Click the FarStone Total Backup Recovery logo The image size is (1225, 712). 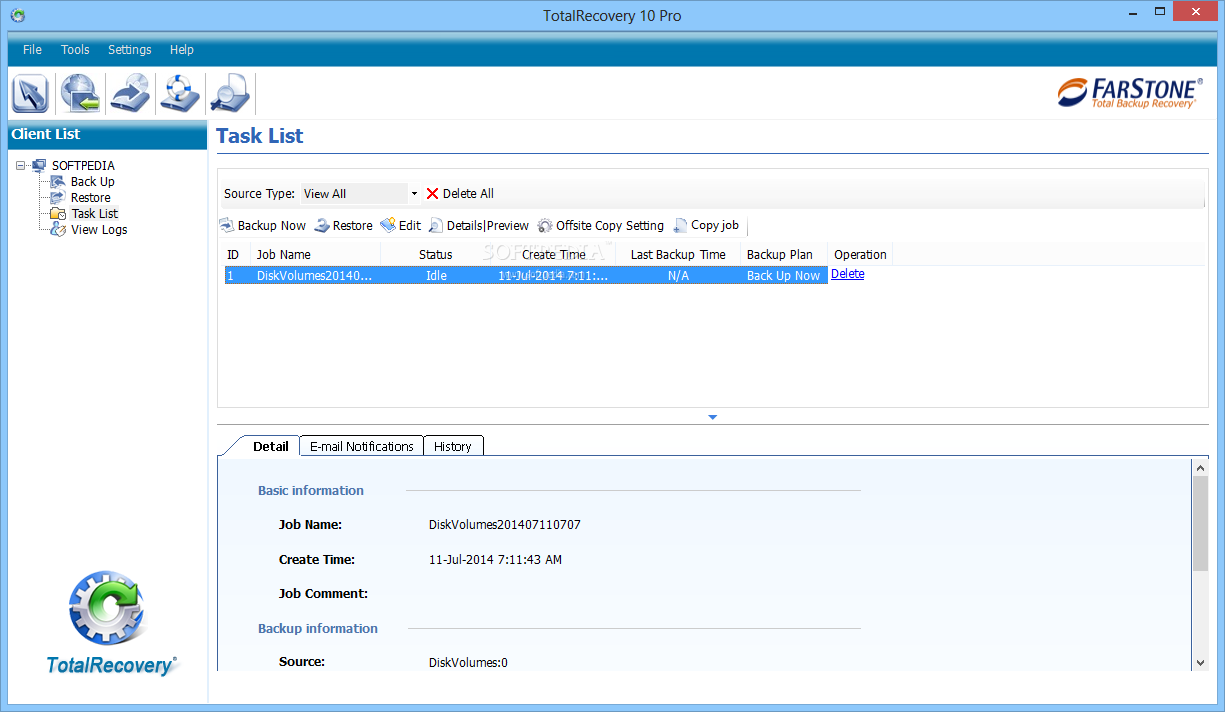(1130, 92)
